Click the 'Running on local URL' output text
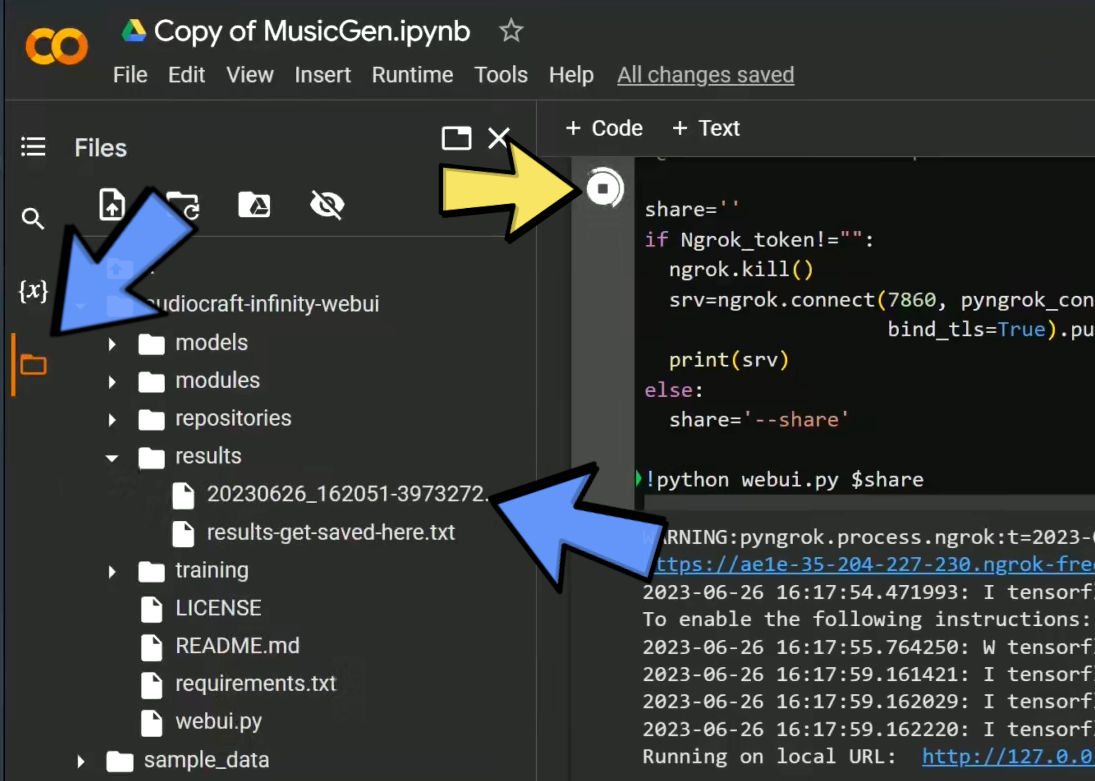This screenshot has width=1095, height=781. (x=769, y=757)
